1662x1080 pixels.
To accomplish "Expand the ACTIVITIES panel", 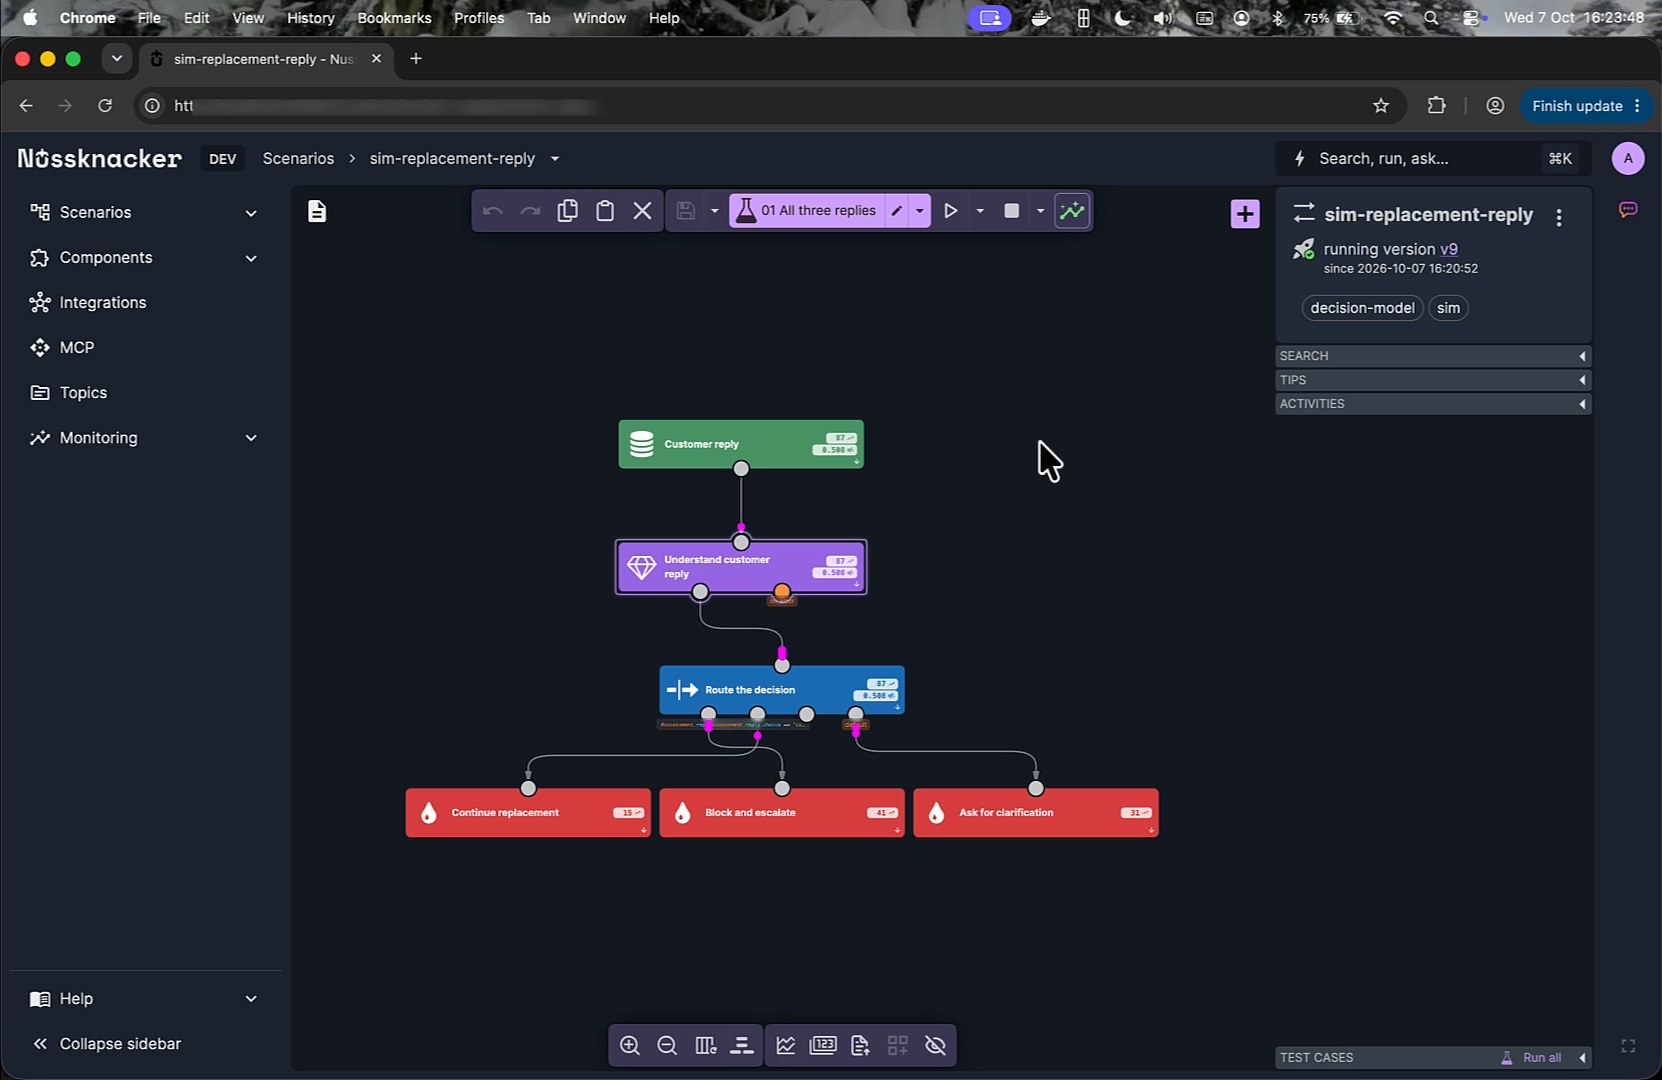I will click(1433, 404).
